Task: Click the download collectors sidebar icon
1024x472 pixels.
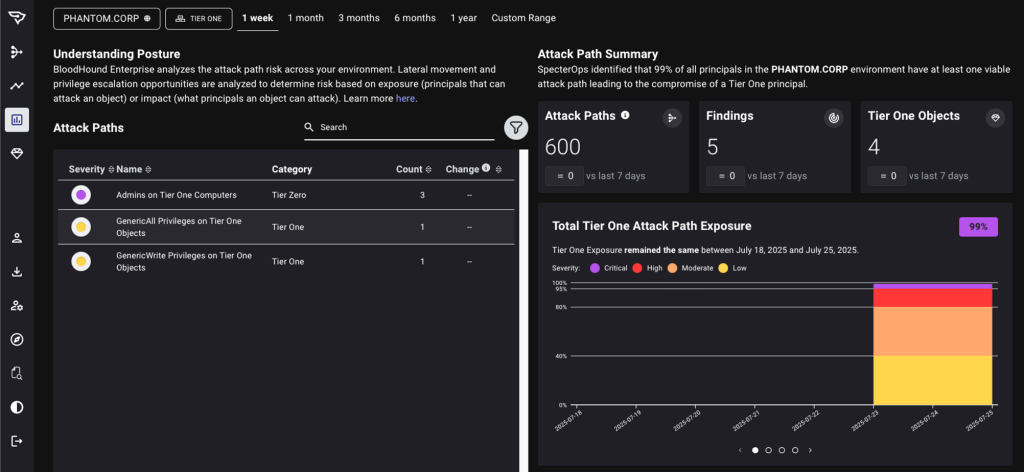Action: click(x=17, y=272)
